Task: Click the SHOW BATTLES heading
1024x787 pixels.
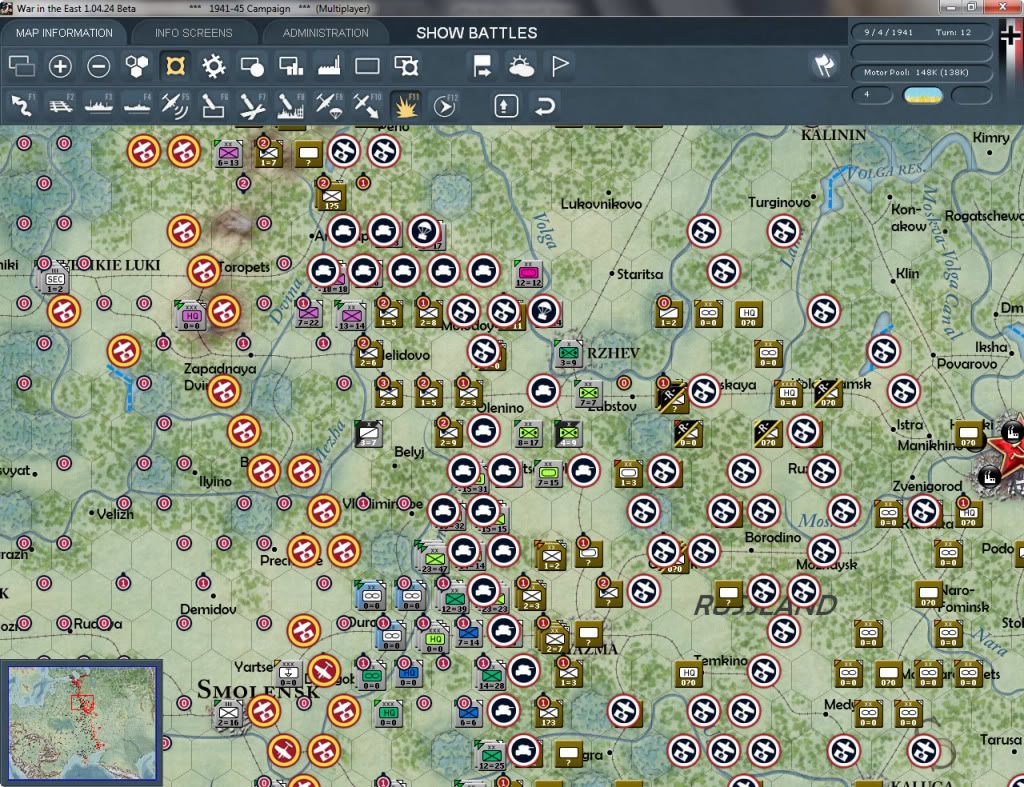Action: pyautogui.click(x=477, y=33)
